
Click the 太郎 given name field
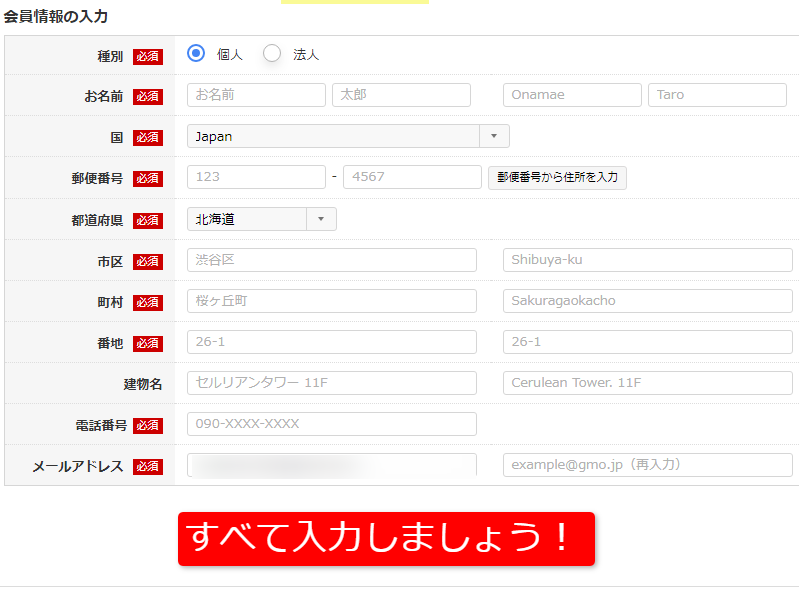point(401,95)
